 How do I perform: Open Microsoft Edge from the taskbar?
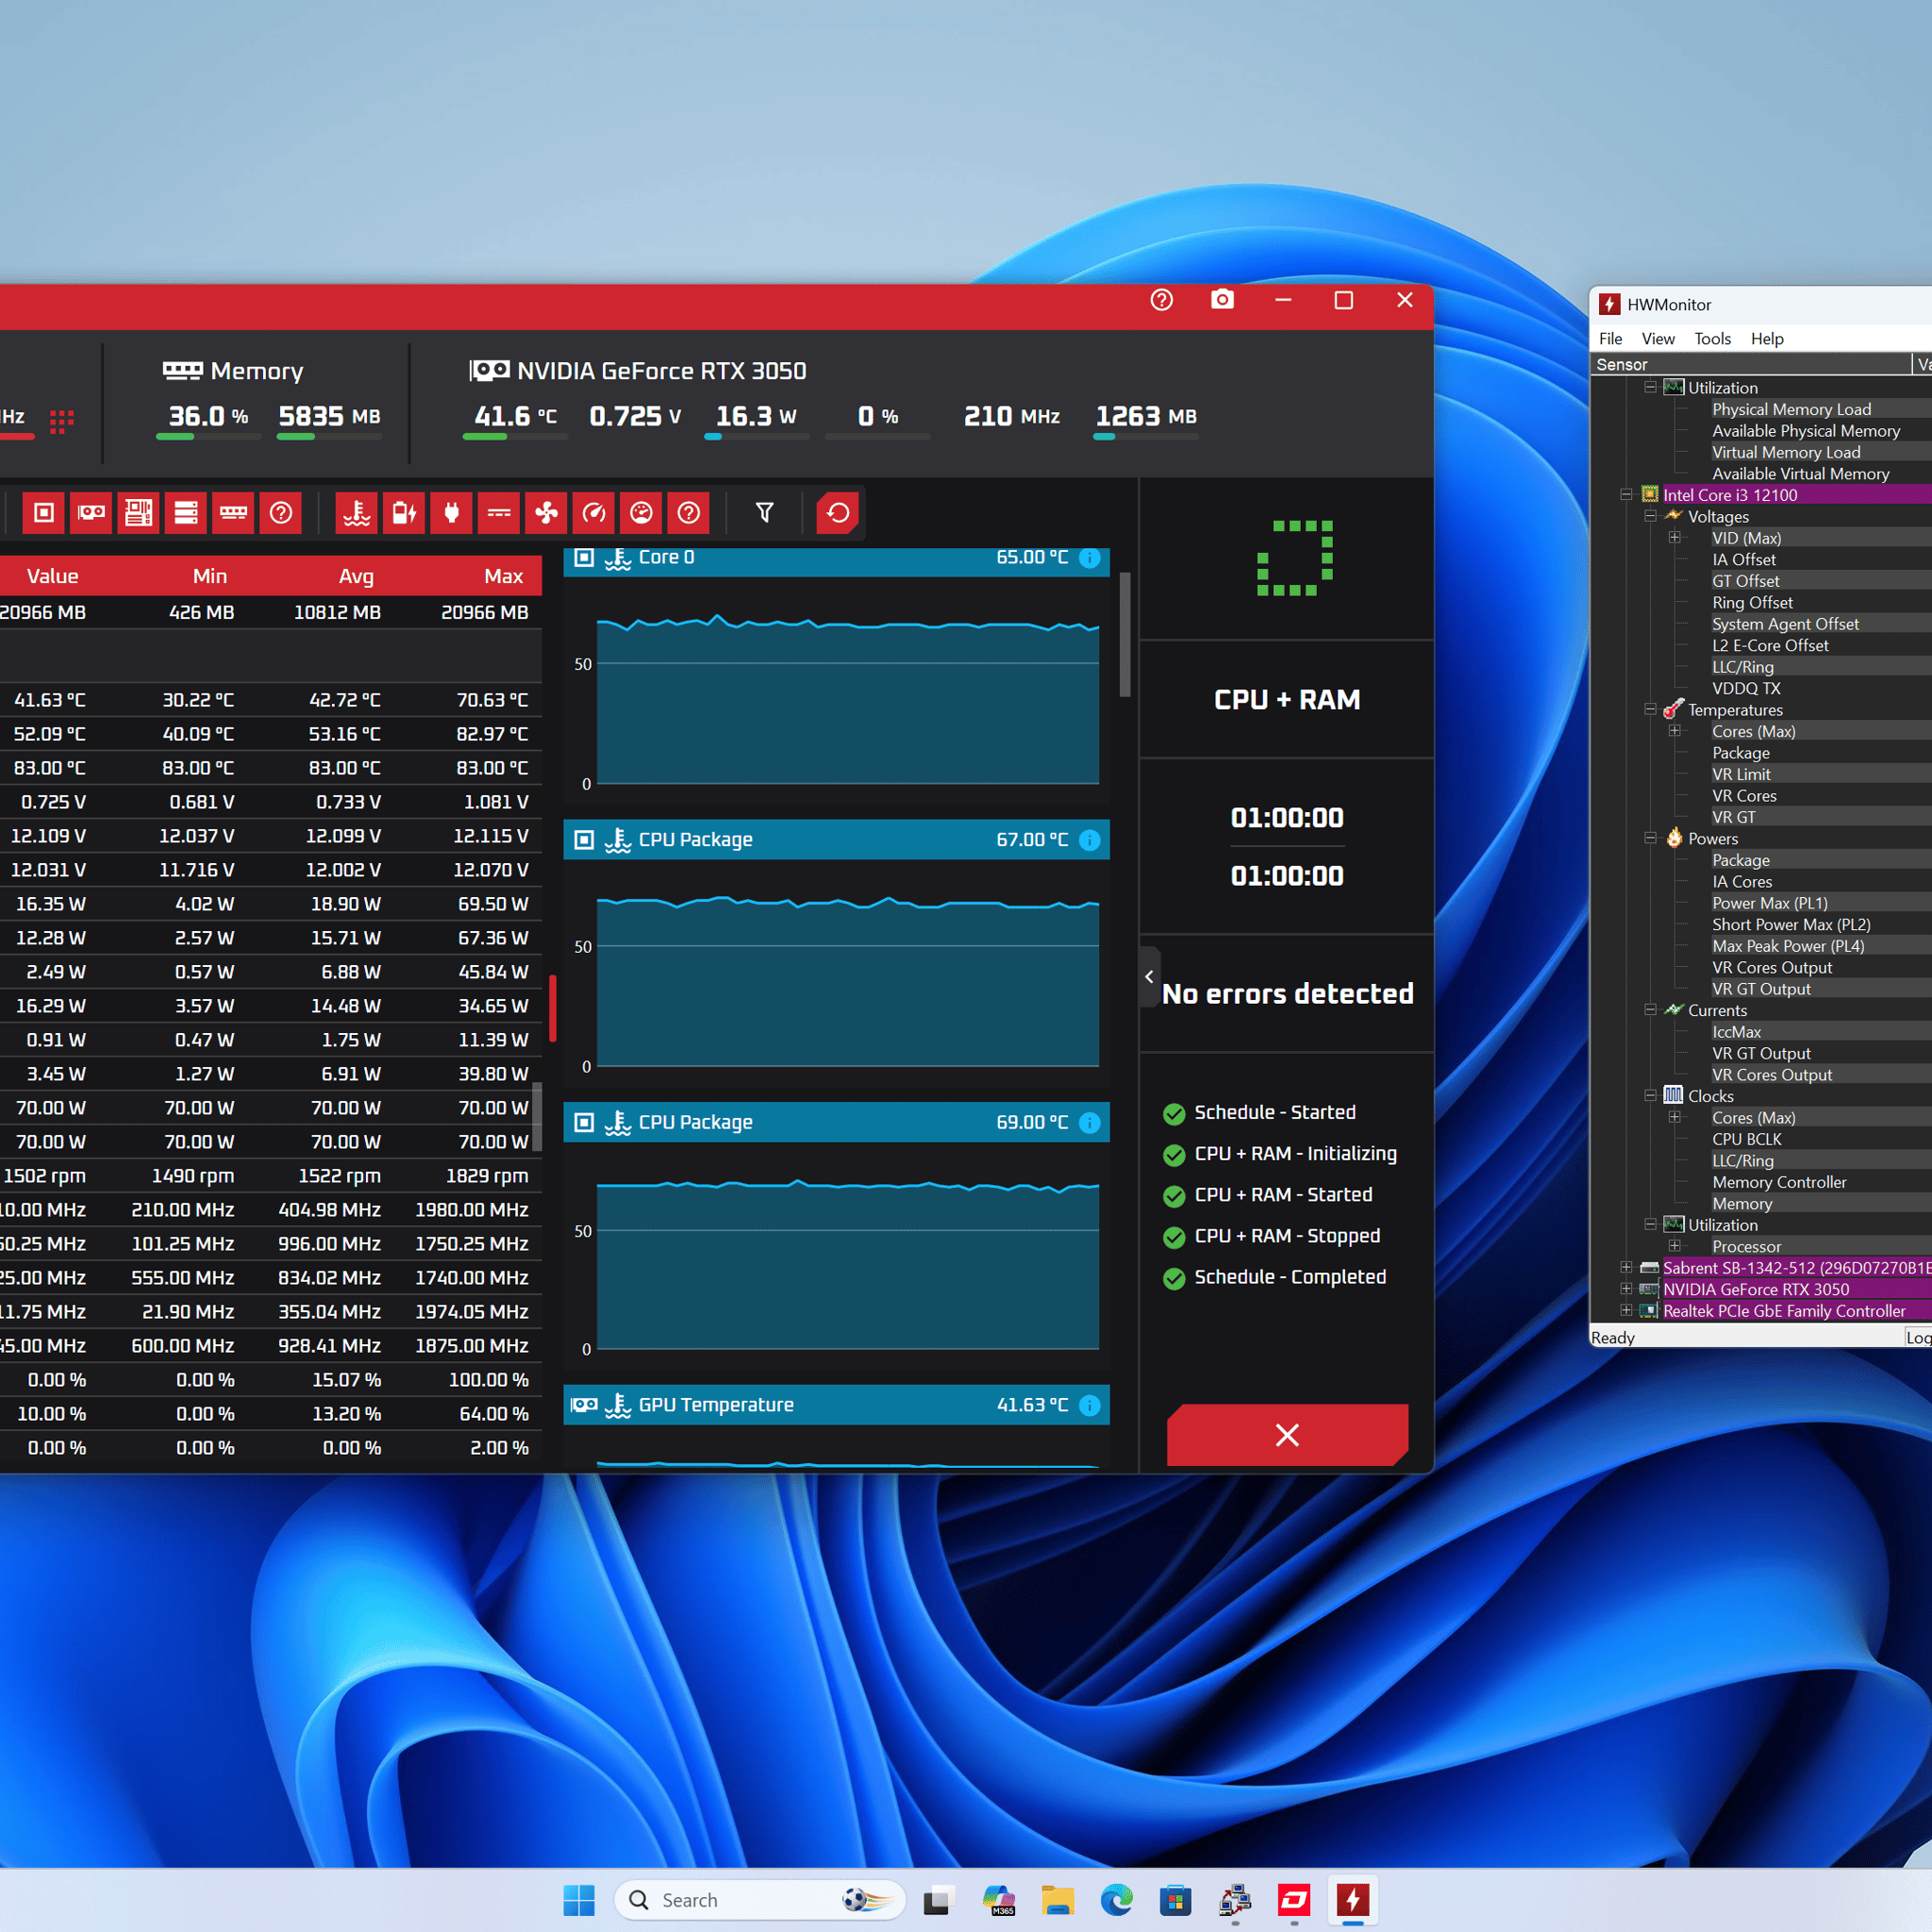coord(1116,1900)
